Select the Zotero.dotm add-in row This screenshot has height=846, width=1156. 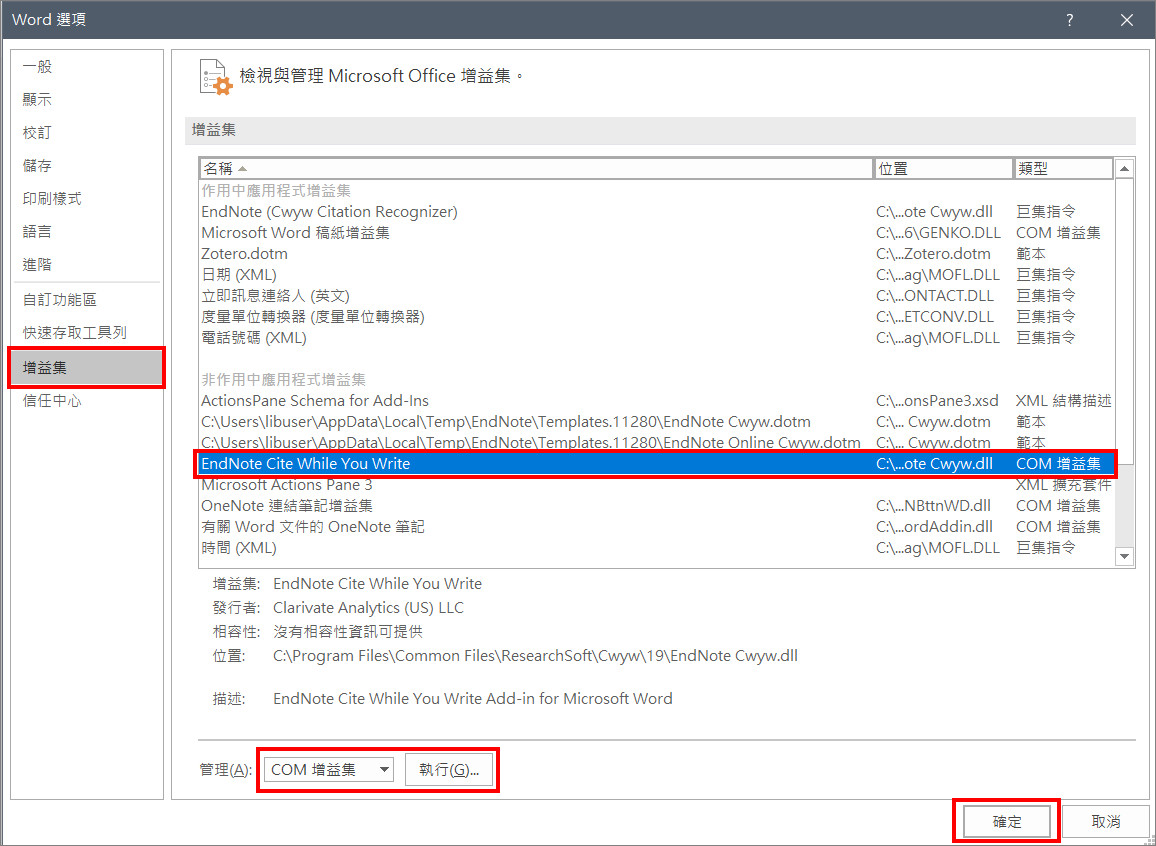(x=657, y=254)
